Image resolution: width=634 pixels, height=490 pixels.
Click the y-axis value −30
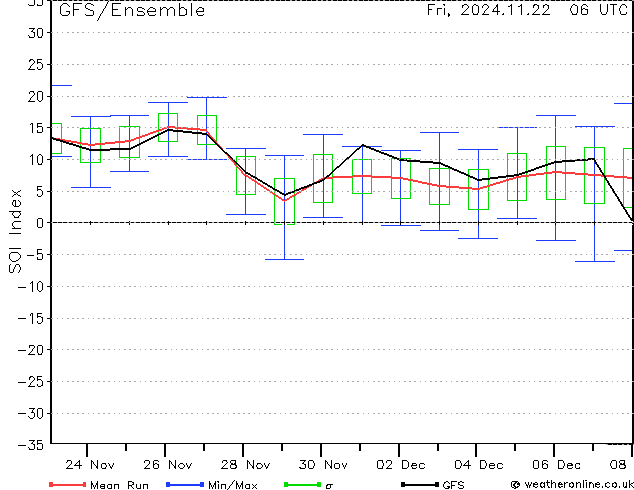[x=31, y=414]
